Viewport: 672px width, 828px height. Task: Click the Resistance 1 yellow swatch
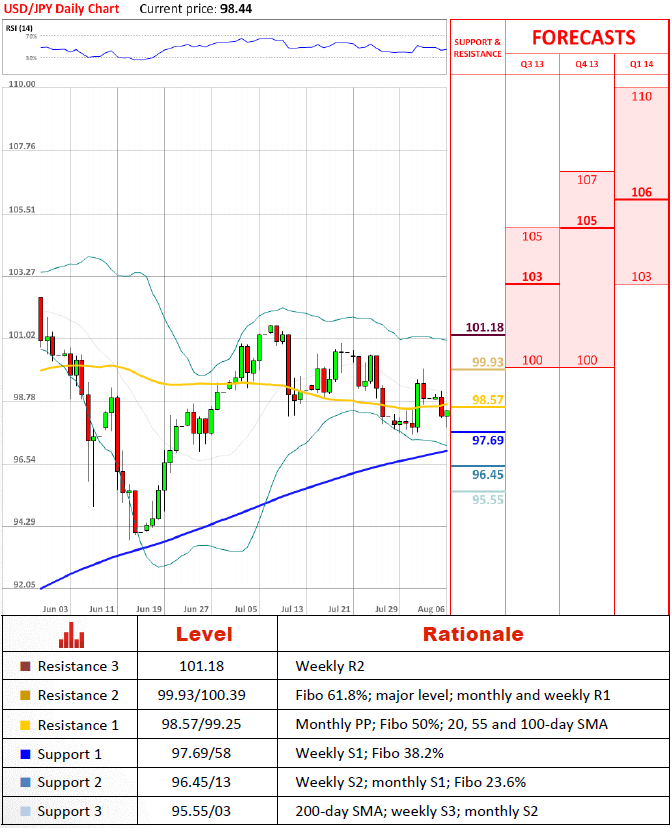[x=25, y=725]
